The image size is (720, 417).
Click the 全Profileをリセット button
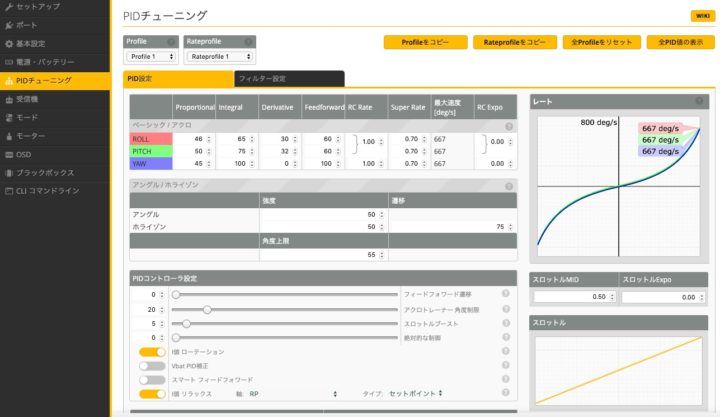(x=600, y=43)
